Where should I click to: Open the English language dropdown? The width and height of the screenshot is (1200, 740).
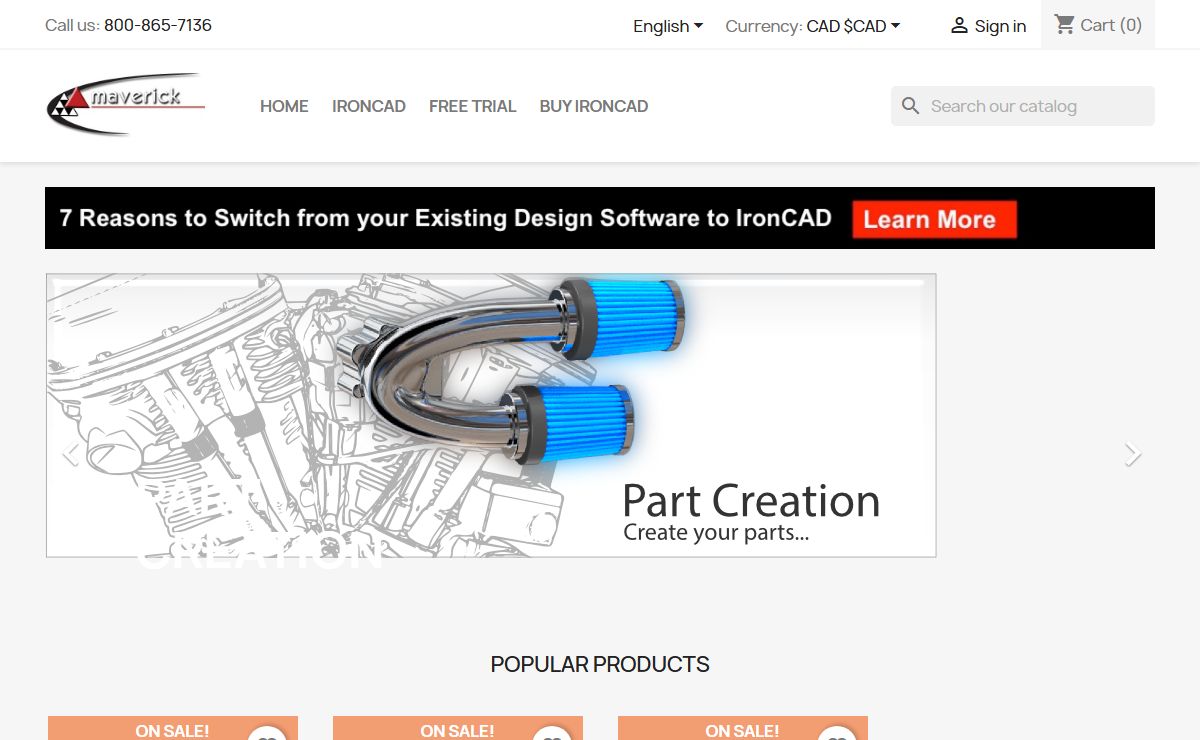pos(668,26)
